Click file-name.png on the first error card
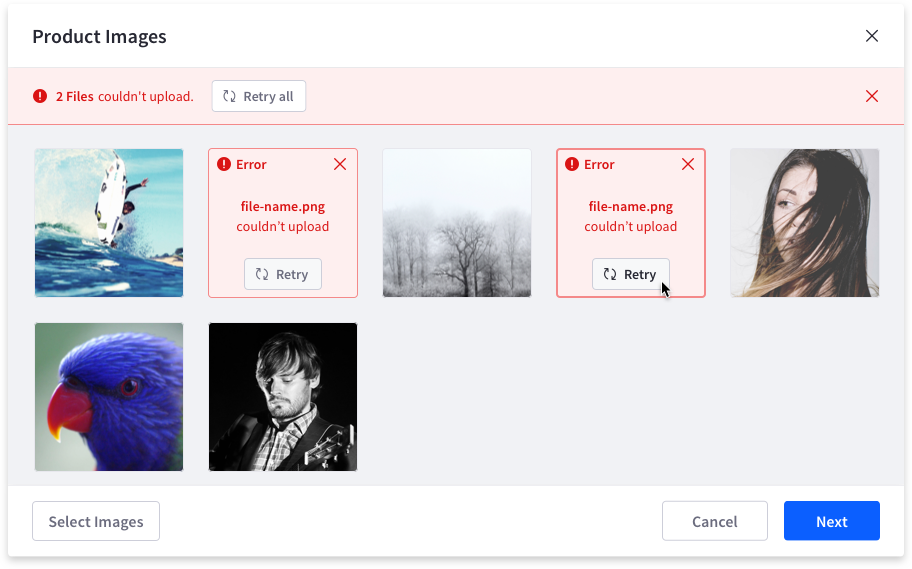Screen dimensions: 912x569 283,207
